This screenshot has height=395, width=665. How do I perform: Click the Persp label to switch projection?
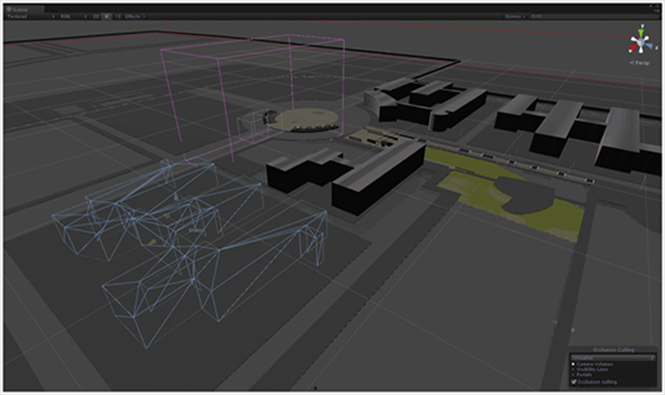click(x=640, y=63)
